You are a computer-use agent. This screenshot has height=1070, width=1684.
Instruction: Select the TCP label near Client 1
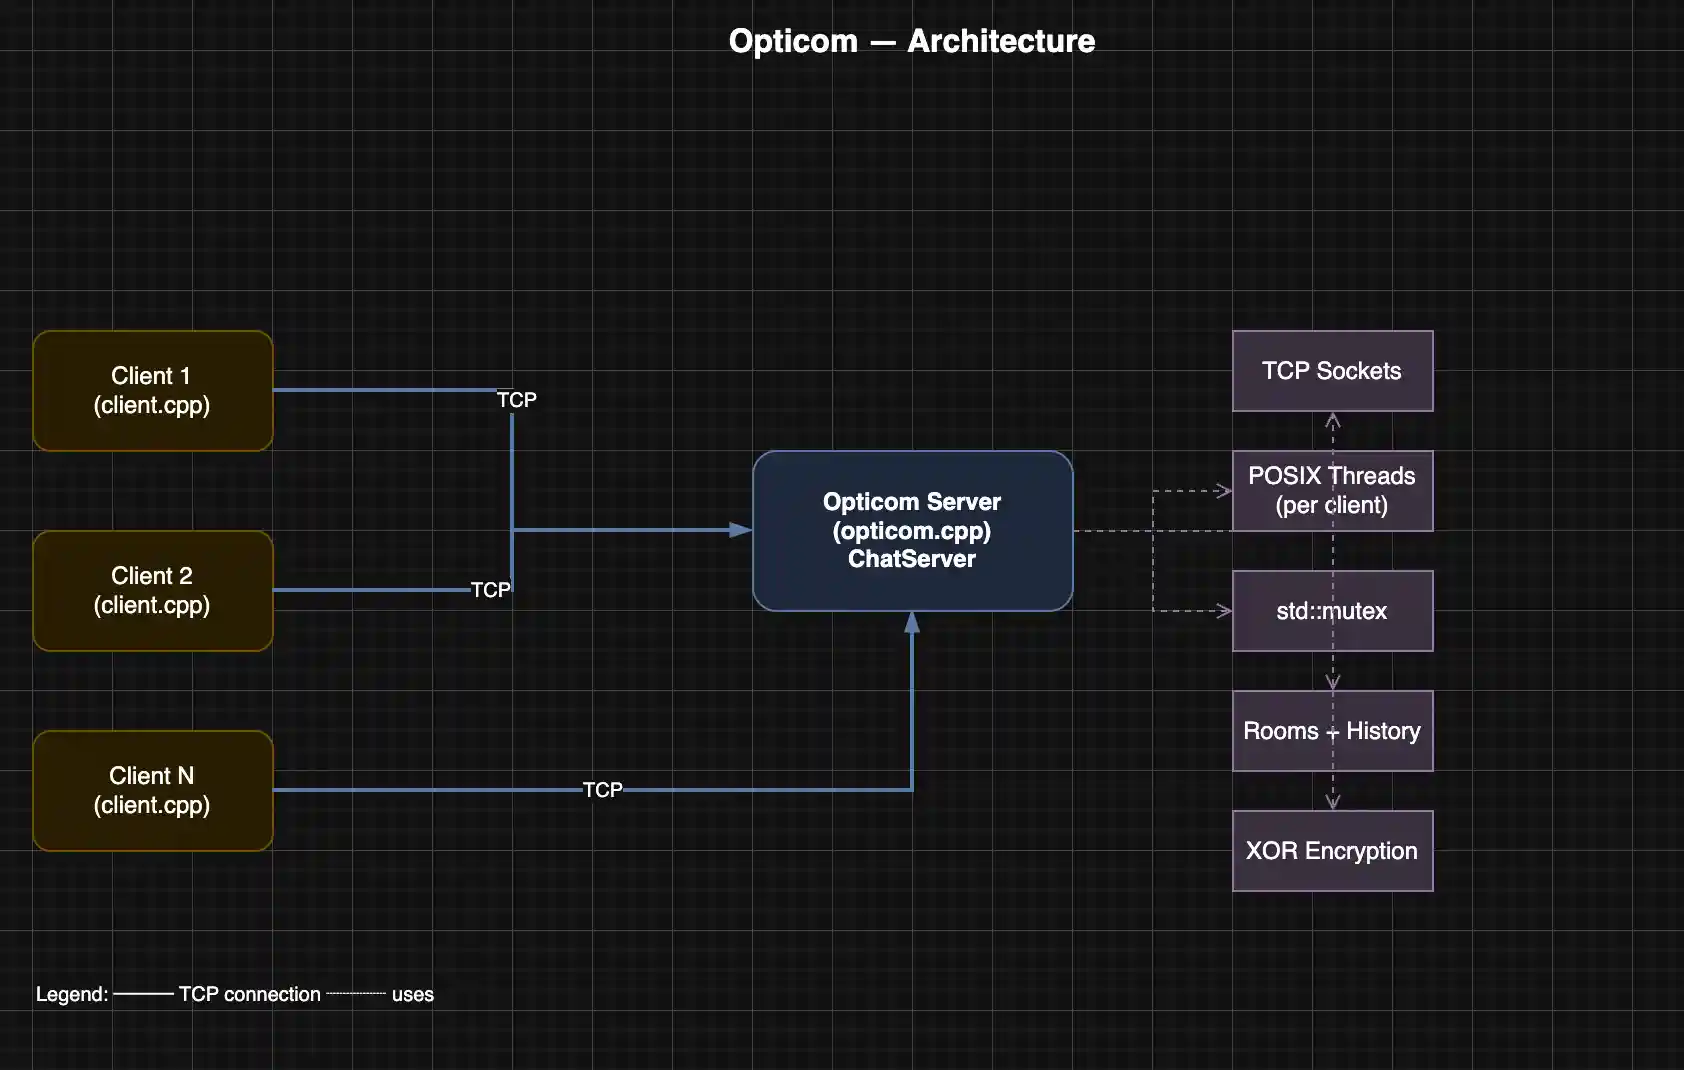point(517,398)
